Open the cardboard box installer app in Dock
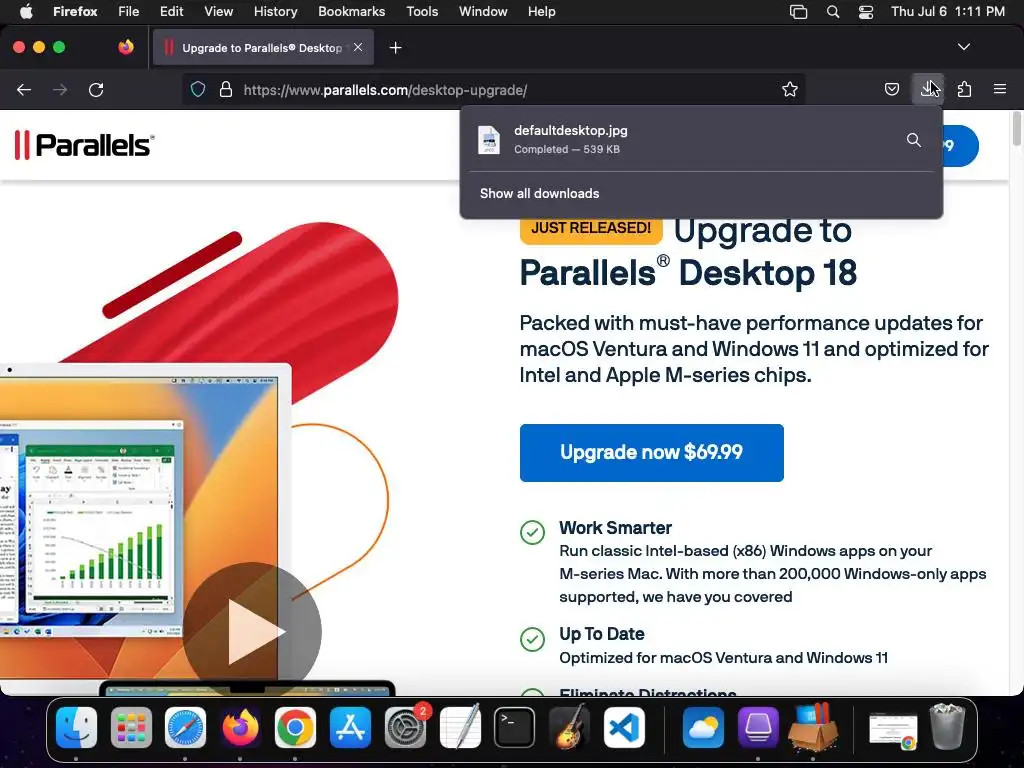The width and height of the screenshot is (1024, 768). (812, 727)
